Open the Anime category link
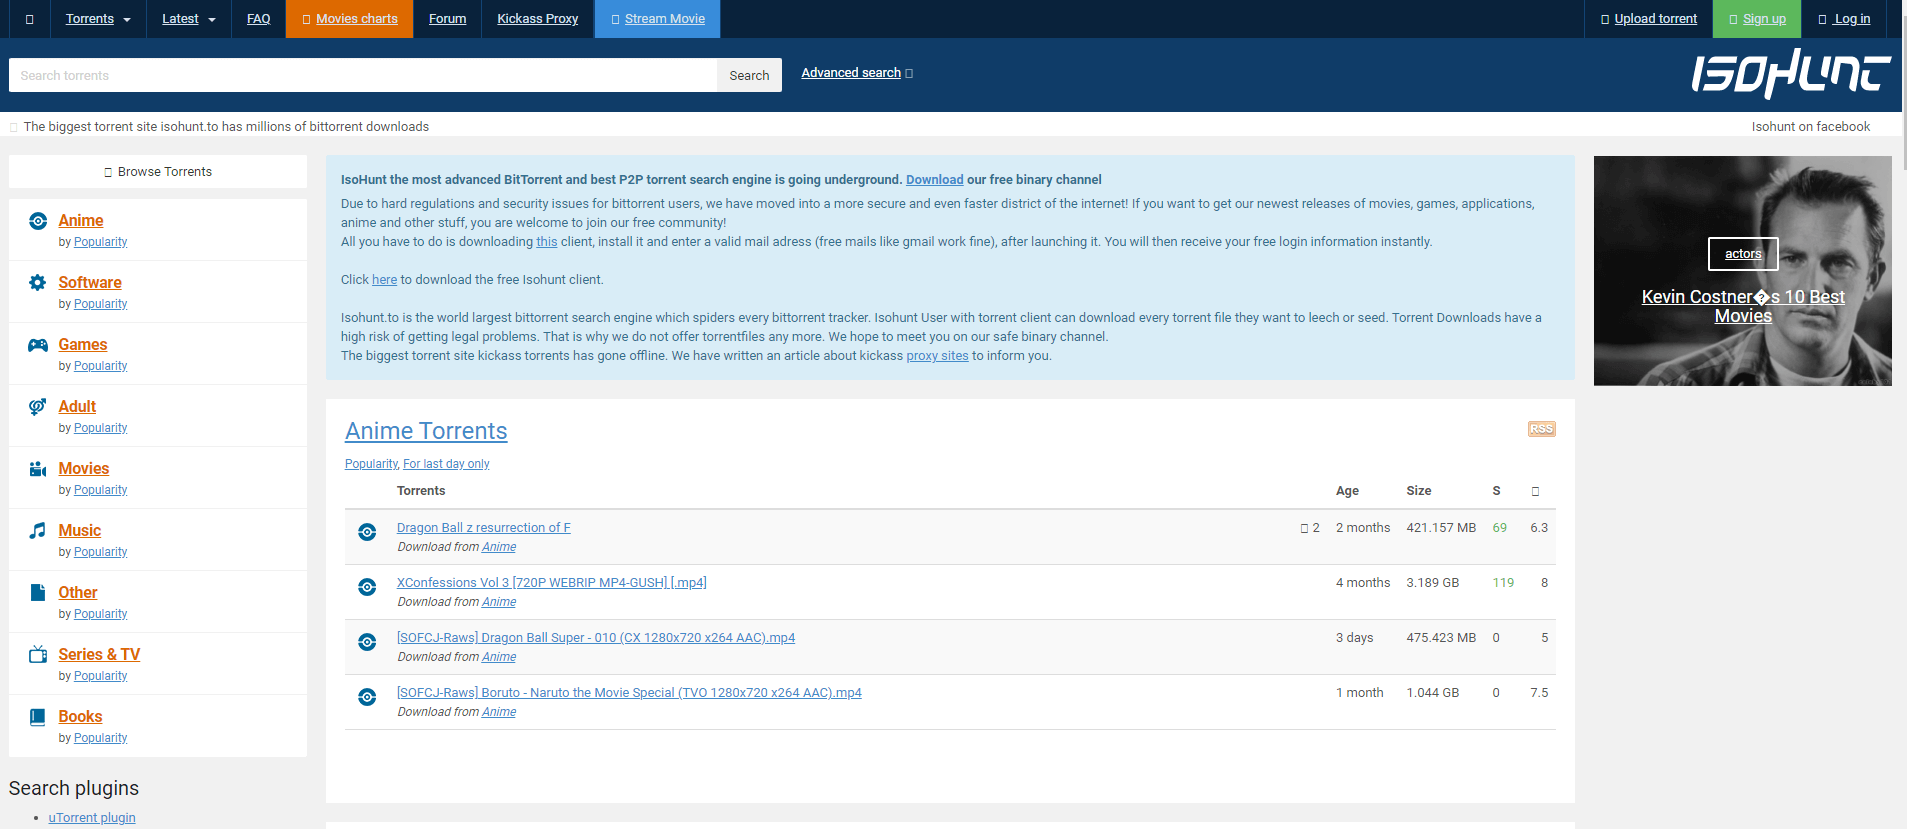1907x829 pixels. pos(81,220)
